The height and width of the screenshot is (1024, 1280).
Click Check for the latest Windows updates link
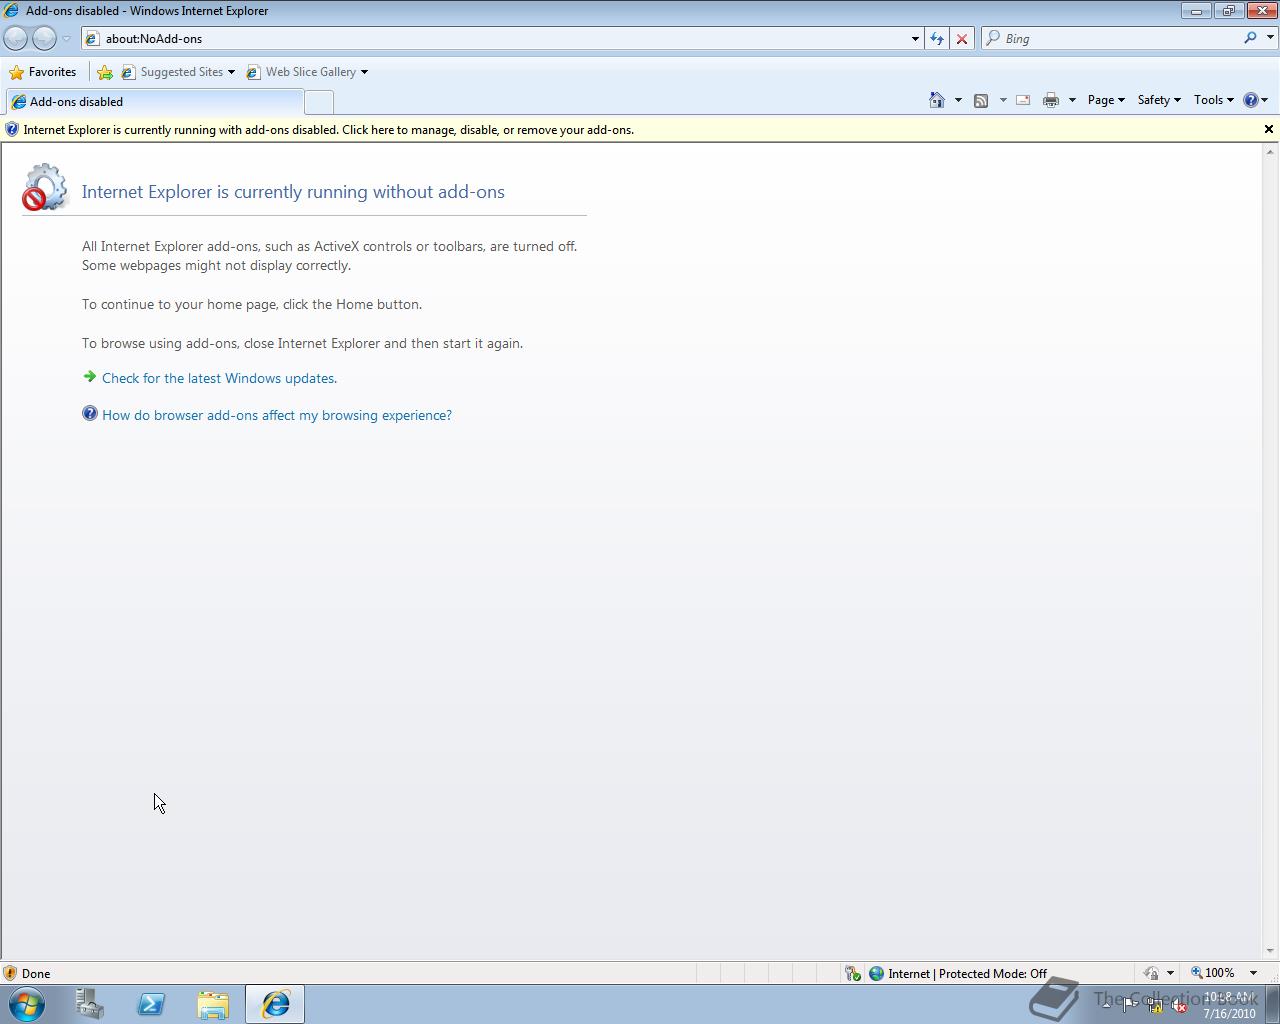[219, 378]
